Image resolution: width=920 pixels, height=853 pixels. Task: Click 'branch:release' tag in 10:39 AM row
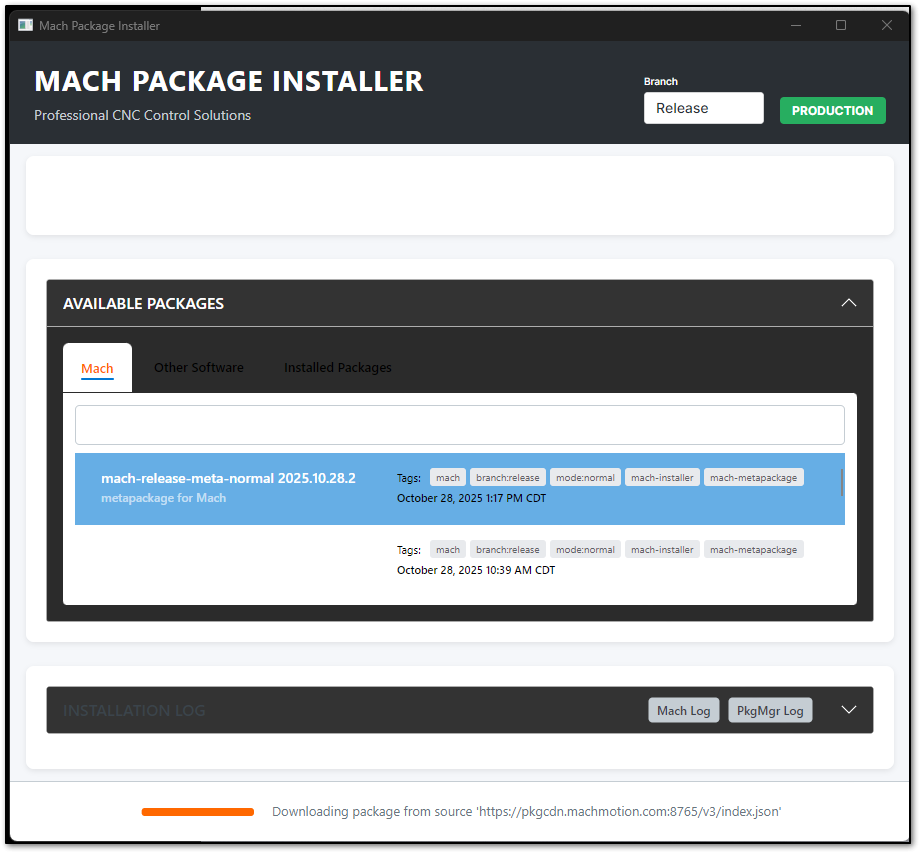[x=508, y=550]
